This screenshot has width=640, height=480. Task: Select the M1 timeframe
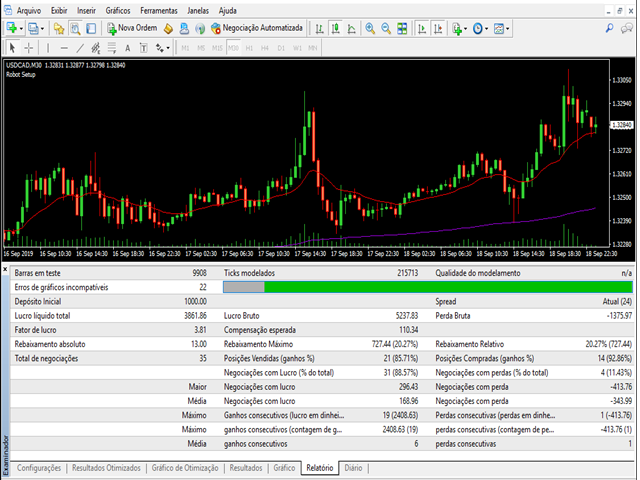click(x=185, y=48)
